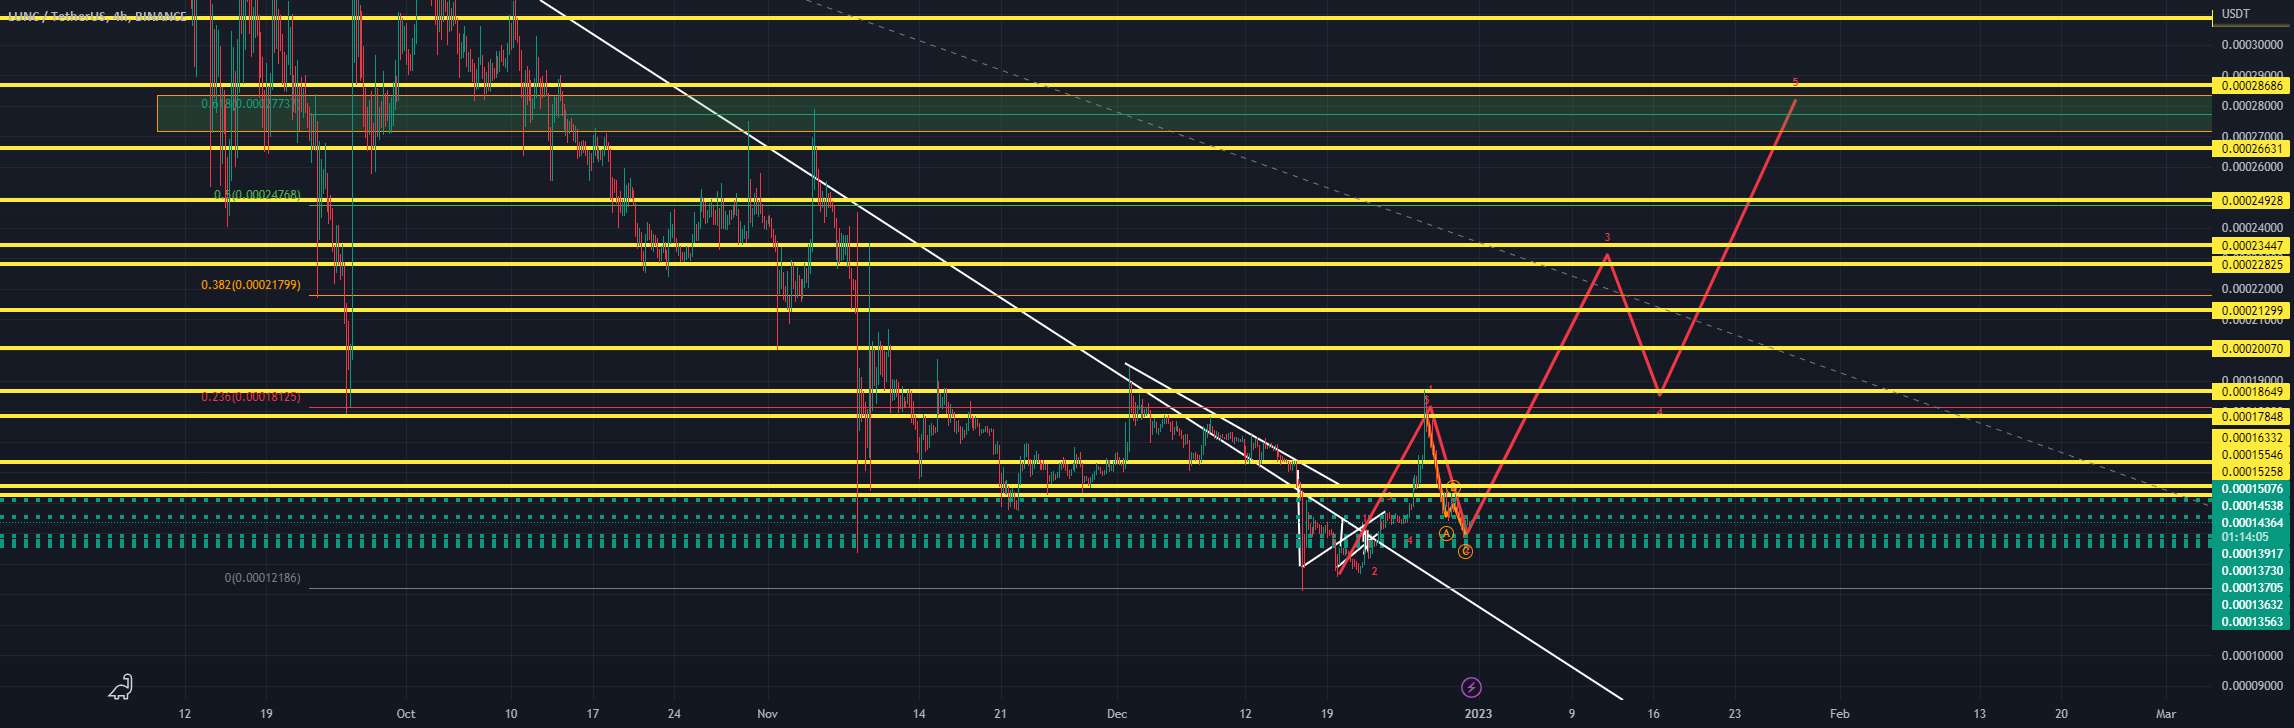Select the 0.00018649 yellow price label
Viewport: 2294px width, 728px height.
point(2250,392)
